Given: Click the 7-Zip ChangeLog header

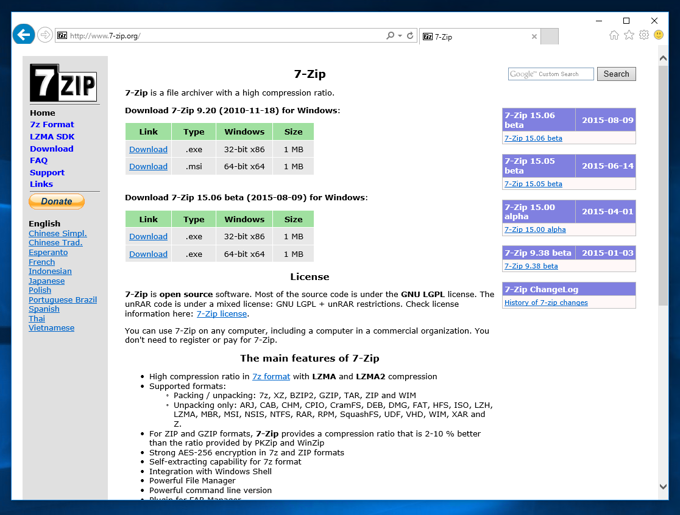Looking at the screenshot, I should tap(569, 289).
